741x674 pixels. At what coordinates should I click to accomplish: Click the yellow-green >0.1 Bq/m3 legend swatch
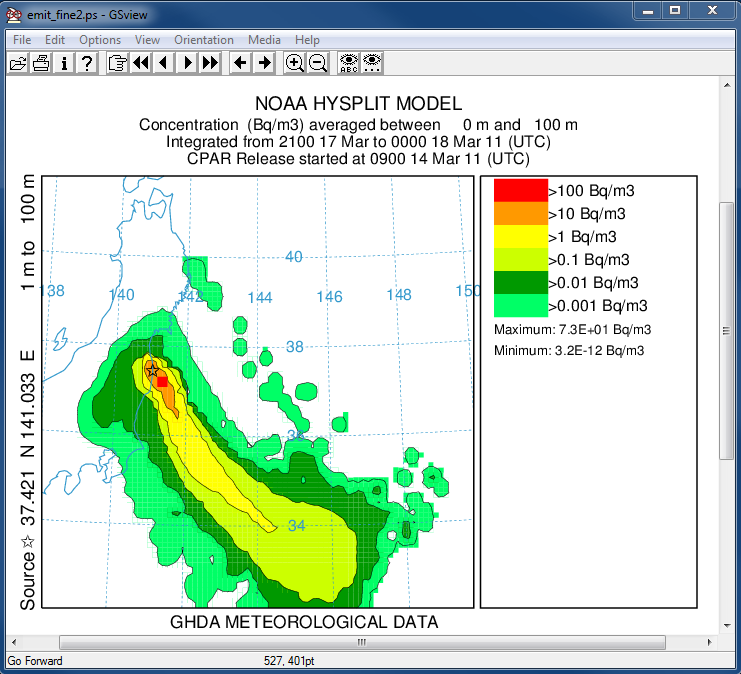click(x=521, y=259)
